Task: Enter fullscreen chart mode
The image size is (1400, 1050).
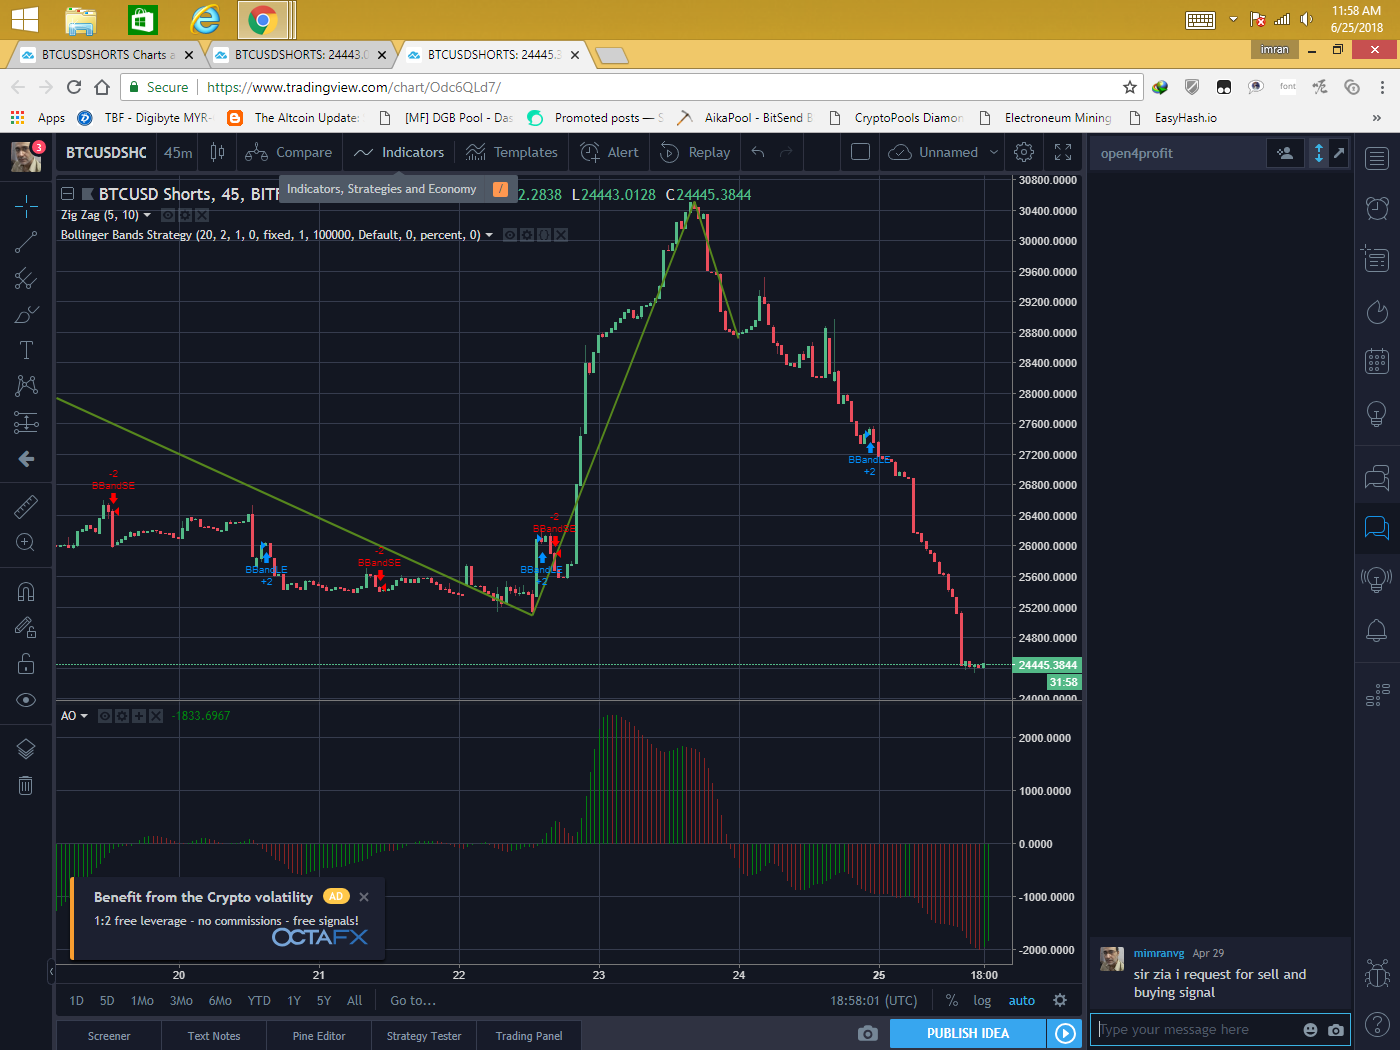Action: pos(1063,152)
